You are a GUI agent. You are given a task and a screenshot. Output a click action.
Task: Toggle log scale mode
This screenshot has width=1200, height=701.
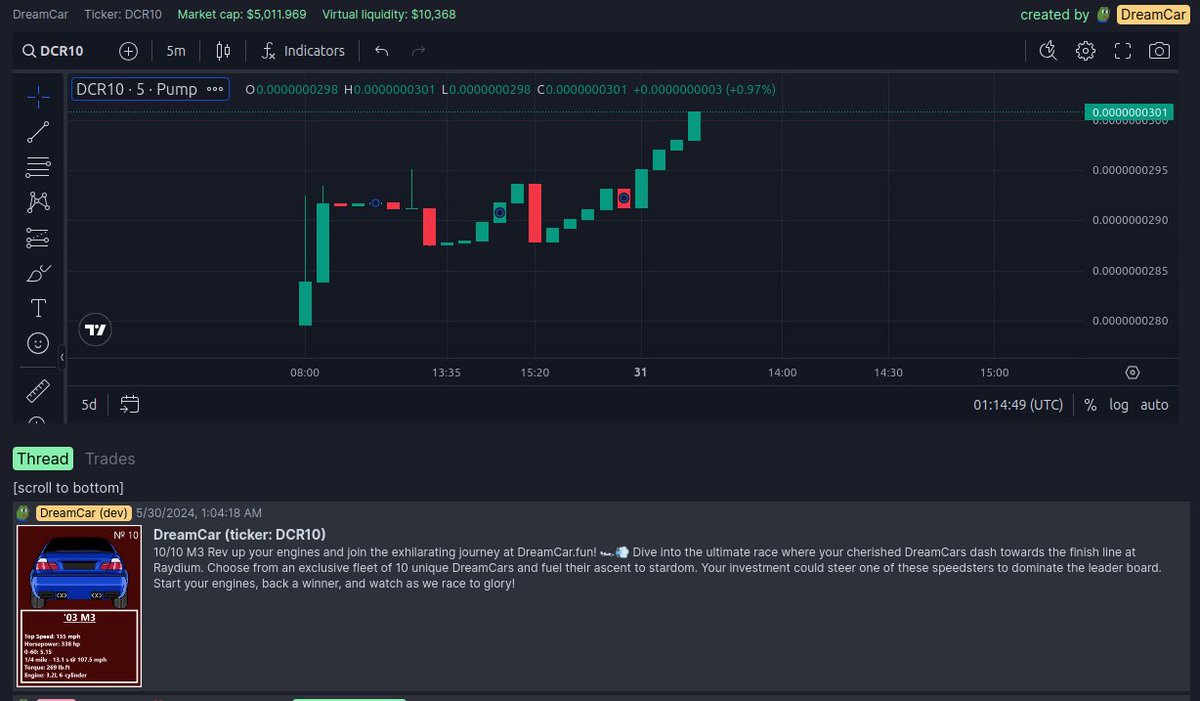coord(1119,405)
